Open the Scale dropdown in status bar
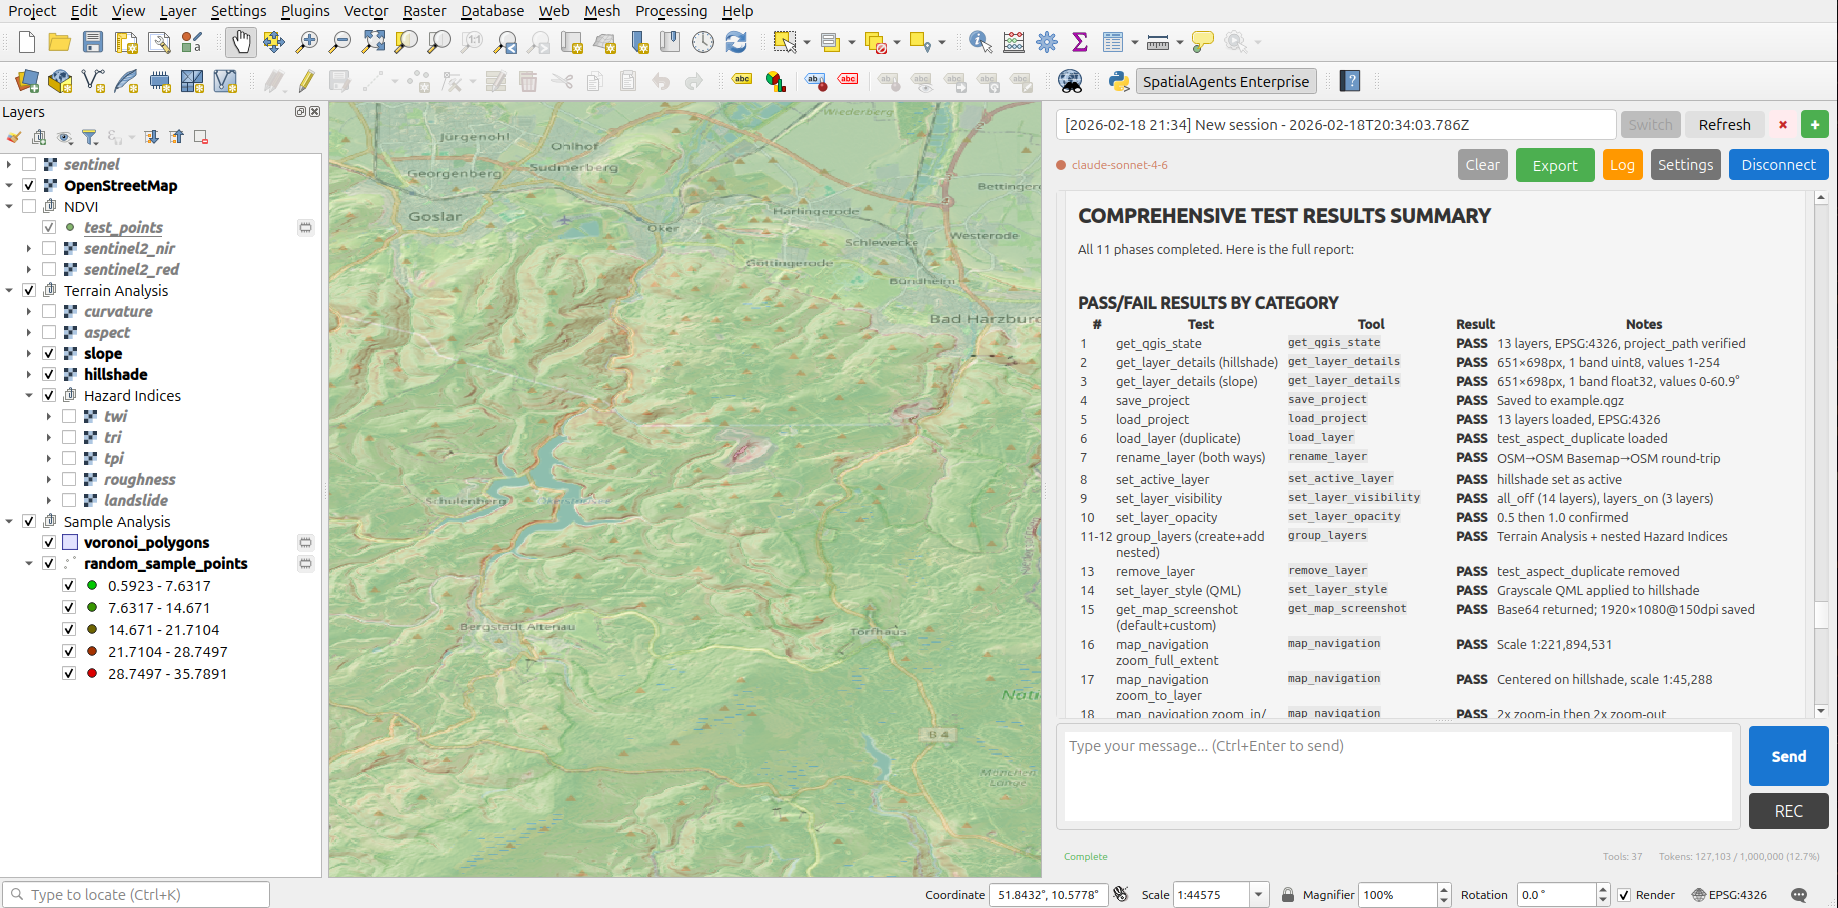The height and width of the screenshot is (908, 1838). (x=1257, y=894)
